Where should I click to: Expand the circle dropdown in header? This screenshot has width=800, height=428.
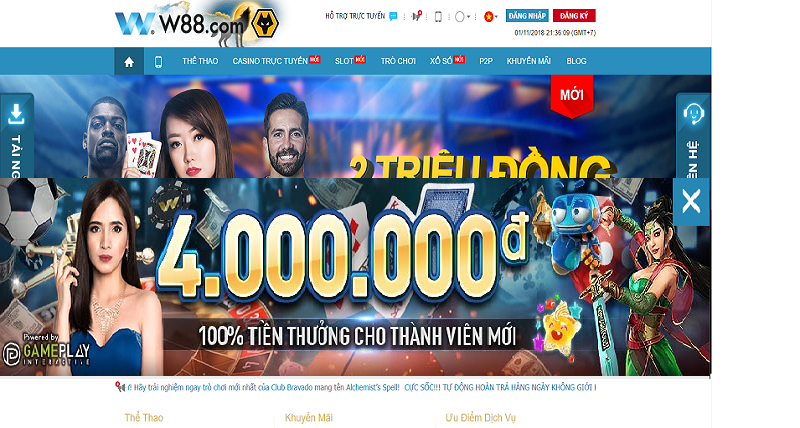pyautogui.click(x=462, y=16)
